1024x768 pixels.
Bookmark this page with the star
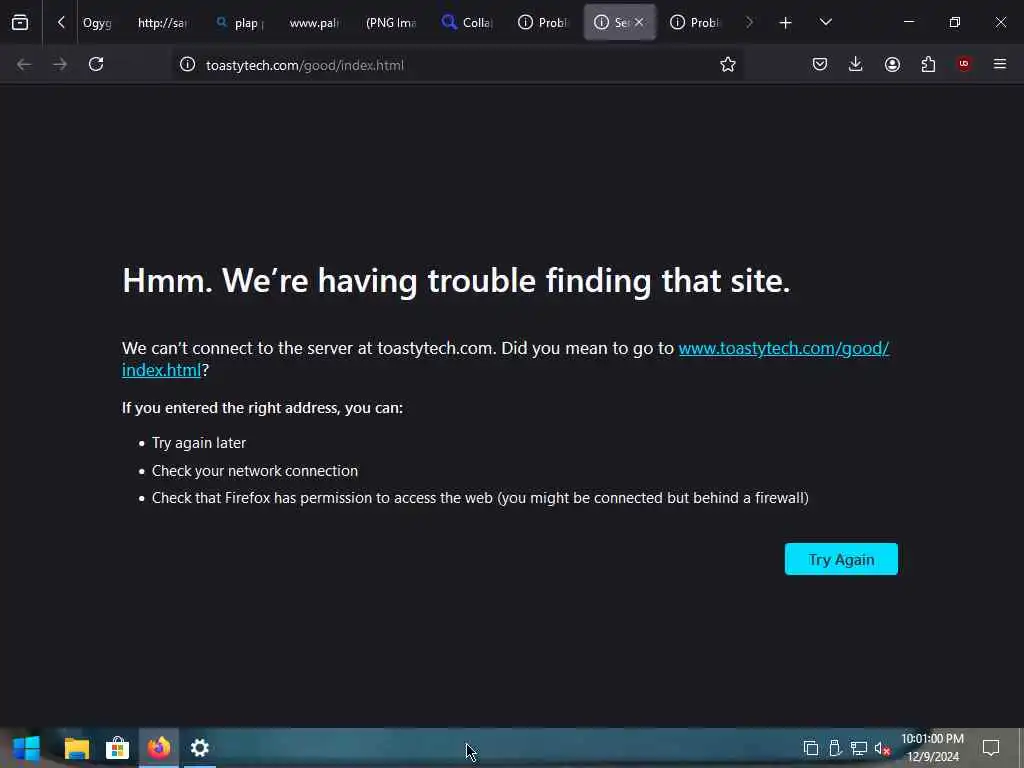728,64
